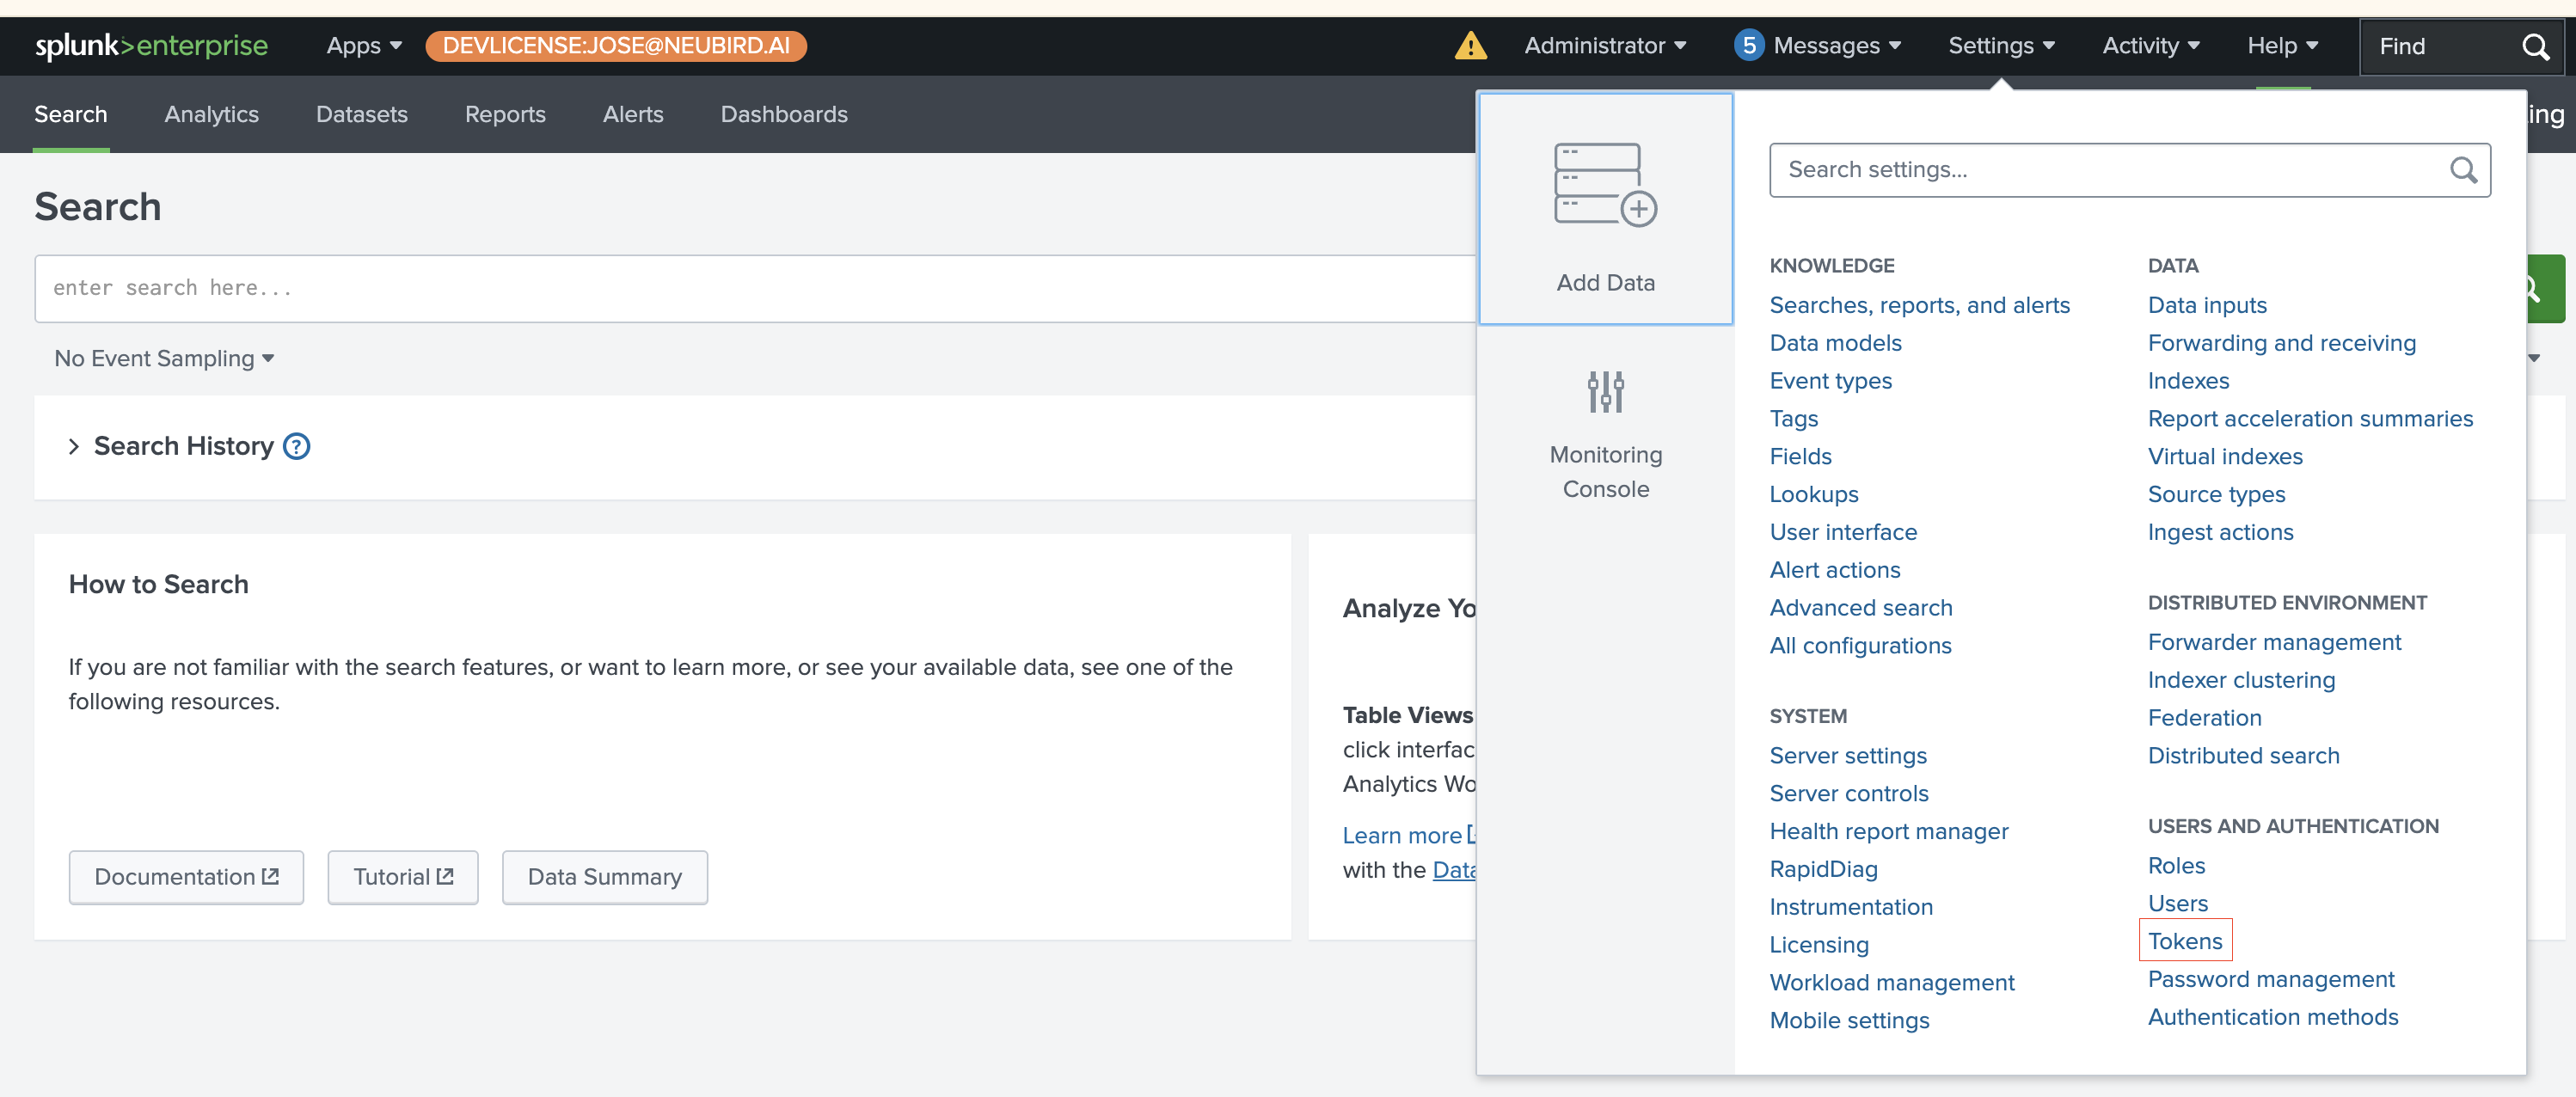Open Data Summary
Screen dimensions: 2576x1097
[x=604, y=877]
